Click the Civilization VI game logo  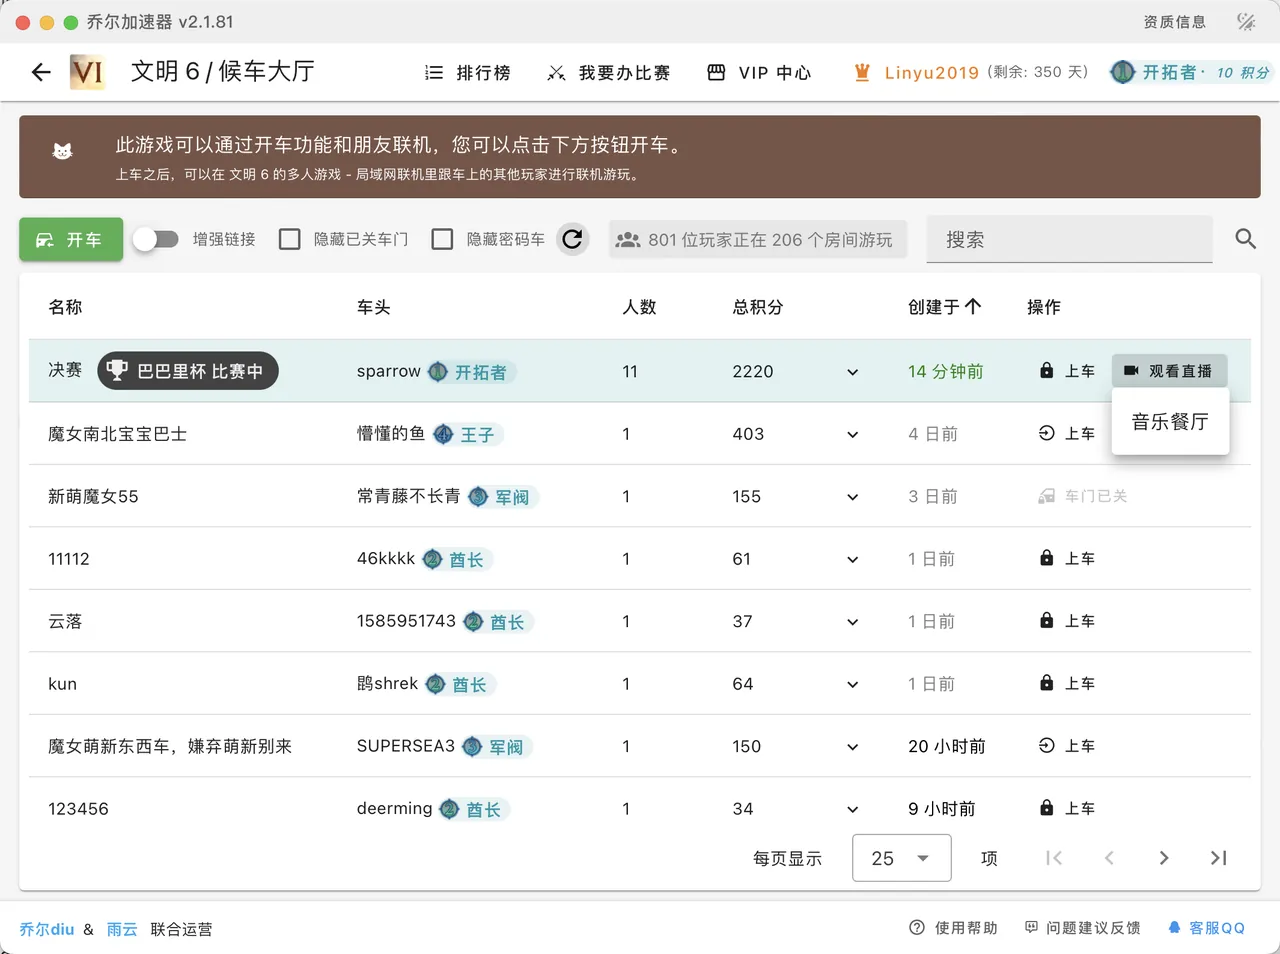88,72
